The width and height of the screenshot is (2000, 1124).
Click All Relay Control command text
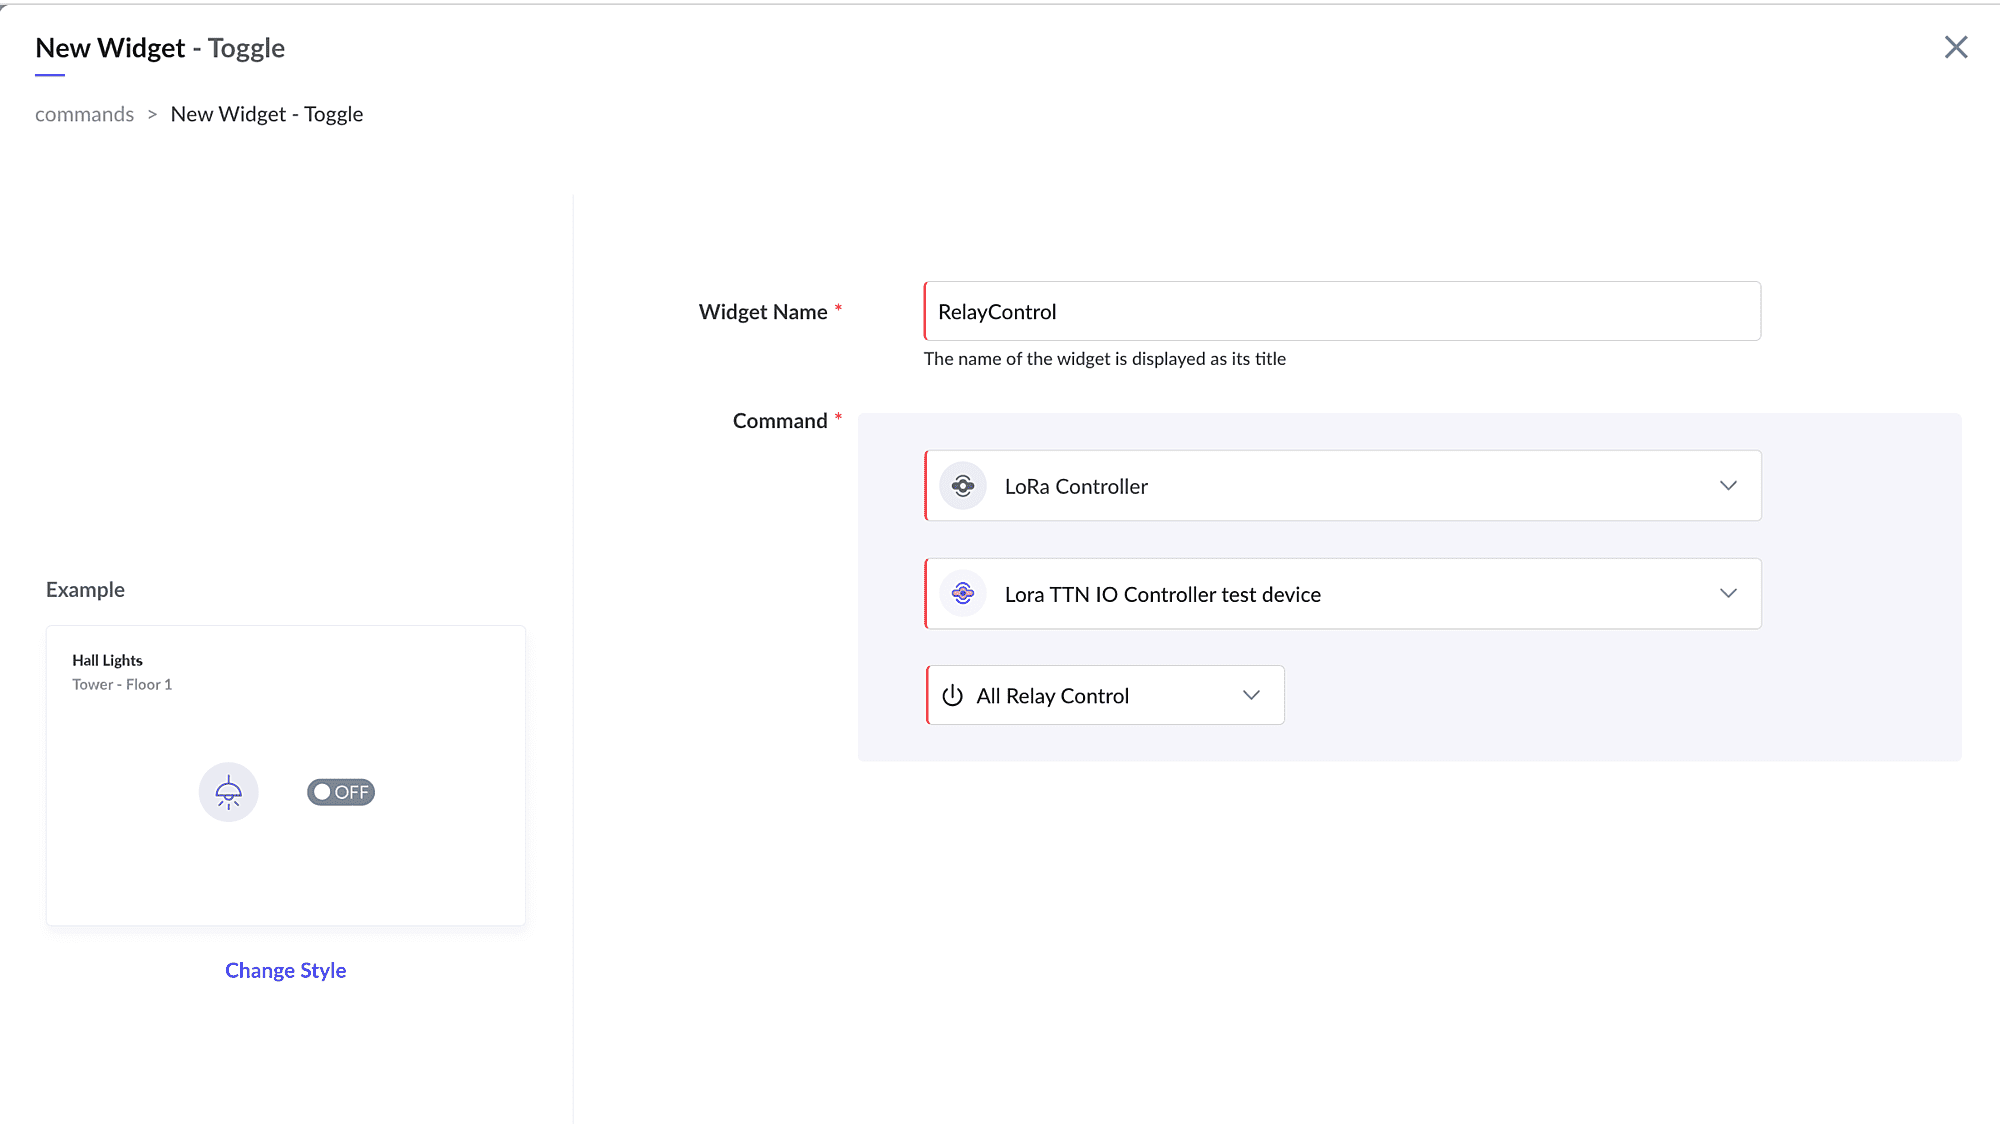(1052, 696)
